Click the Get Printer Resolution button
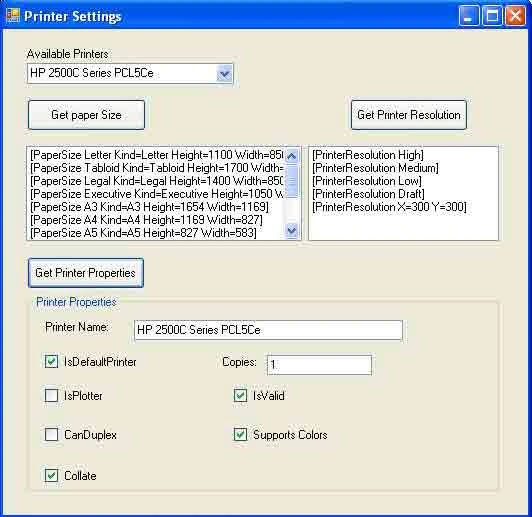This screenshot has width=532, height=517. (408, 115)
